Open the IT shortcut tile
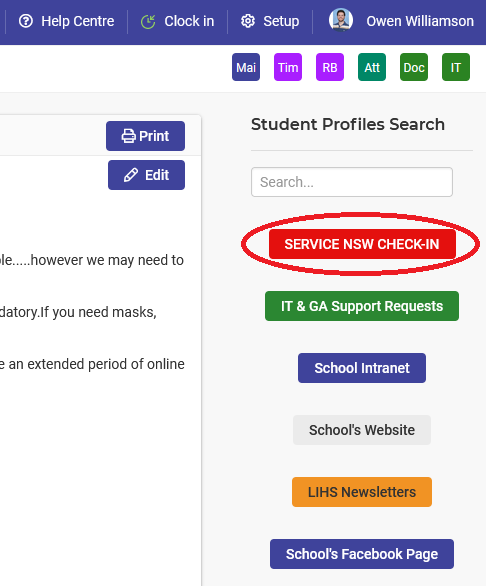The height and width of the screenshot is (588, 488). point(456,68)
